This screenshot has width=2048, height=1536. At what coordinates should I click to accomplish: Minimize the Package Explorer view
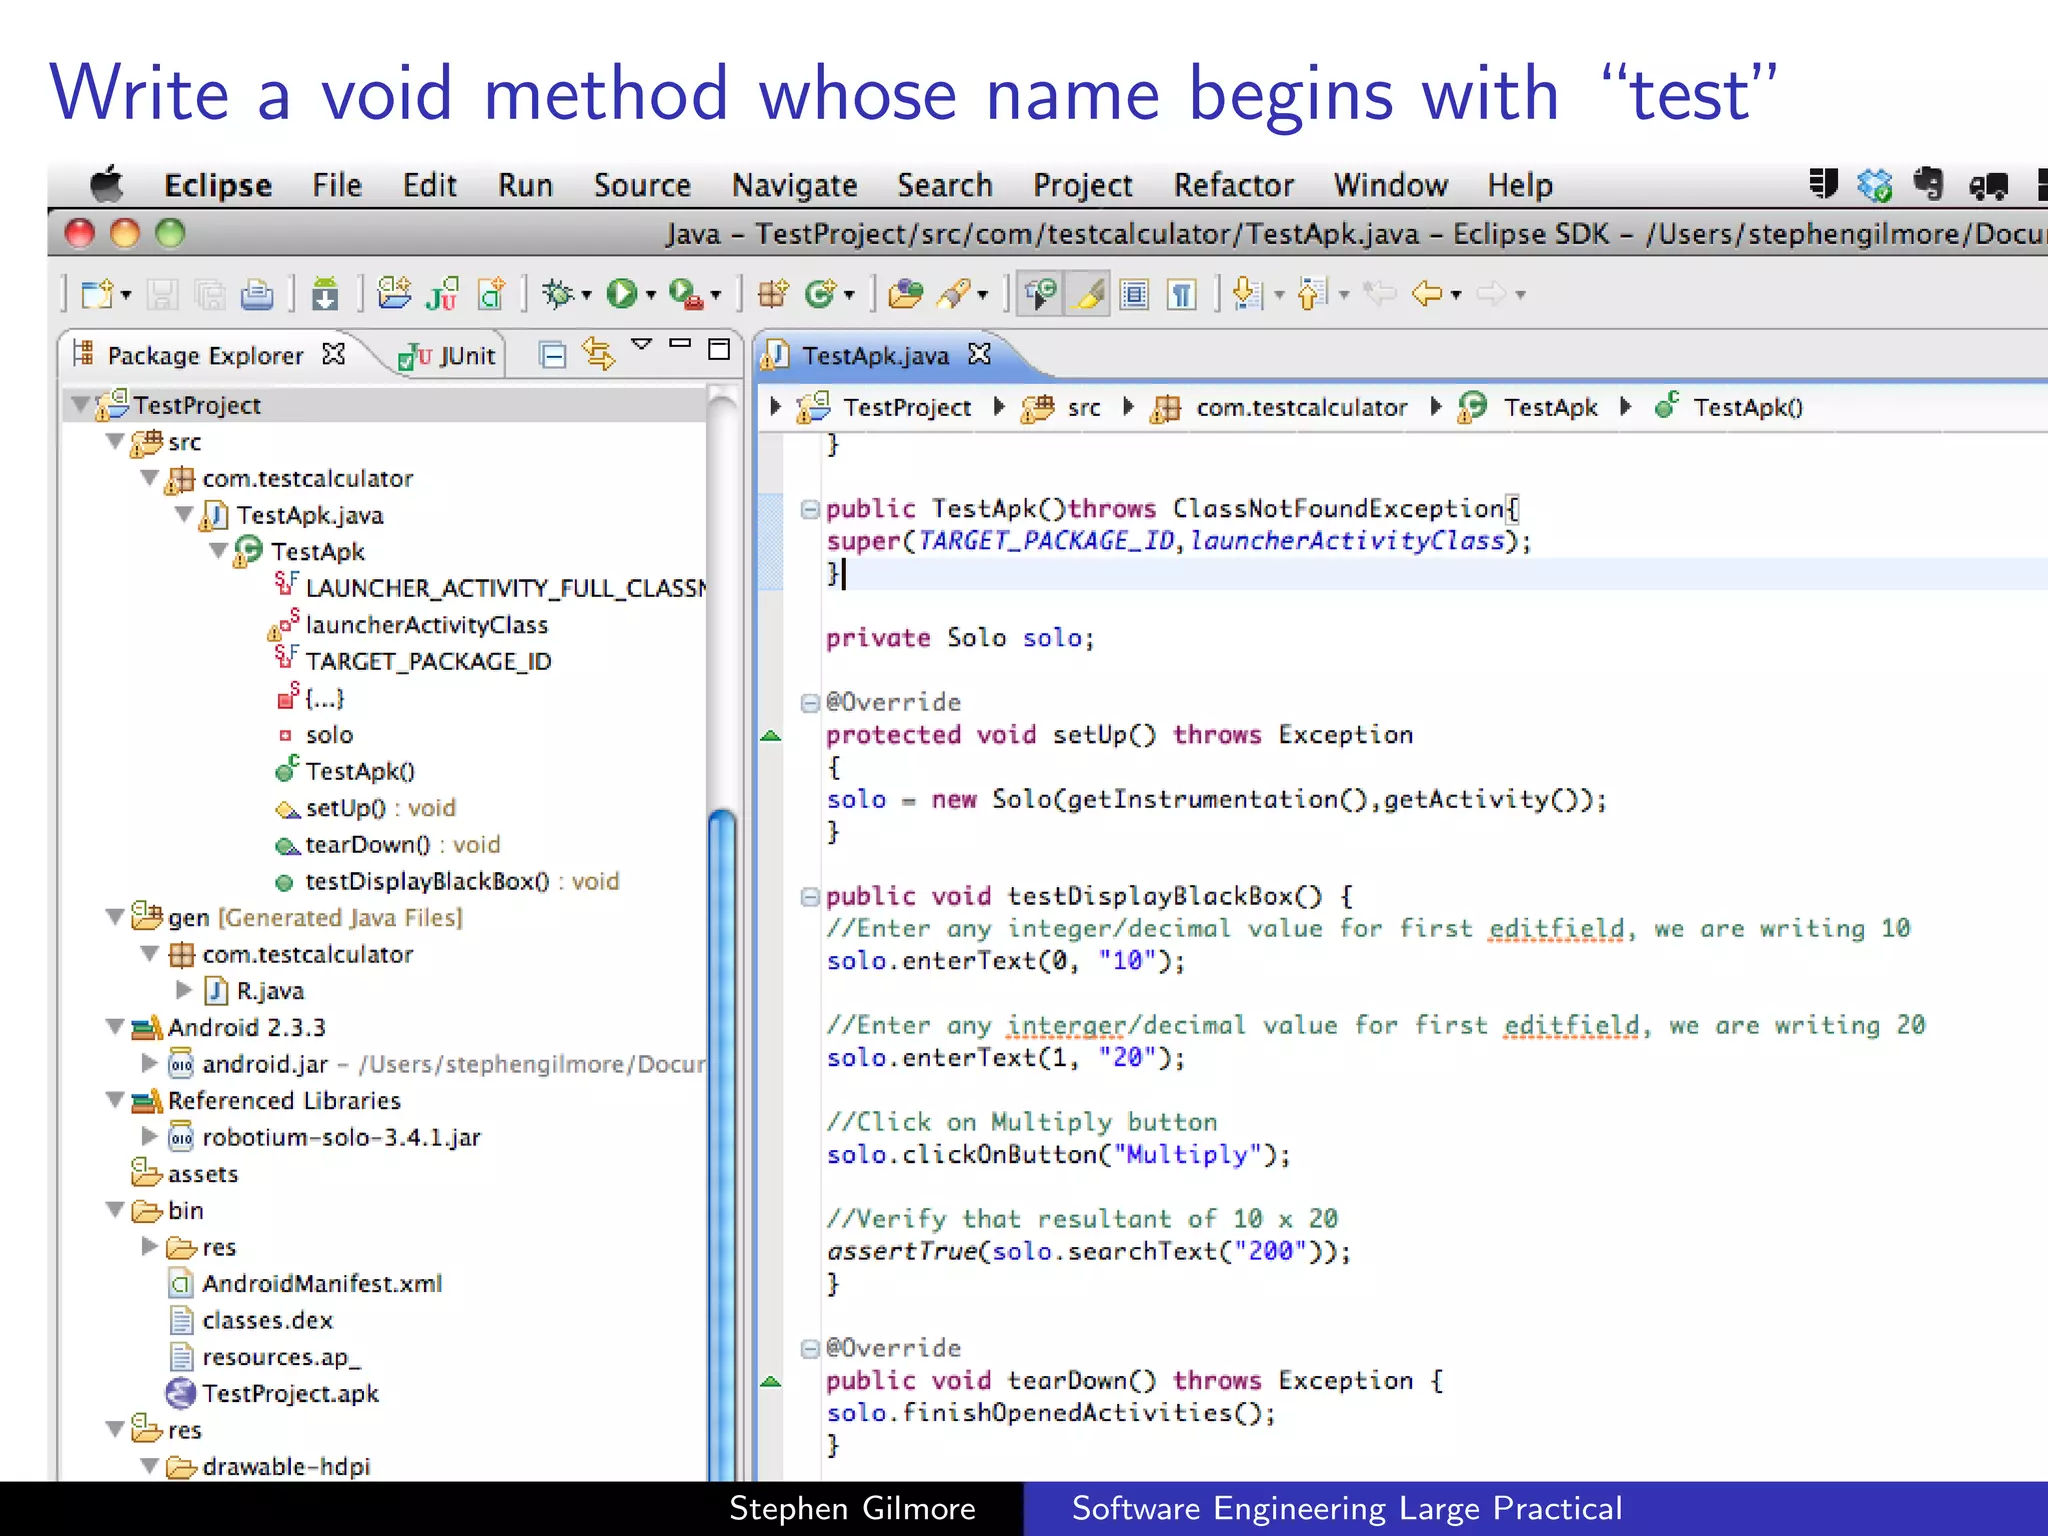tap(680, 344)
